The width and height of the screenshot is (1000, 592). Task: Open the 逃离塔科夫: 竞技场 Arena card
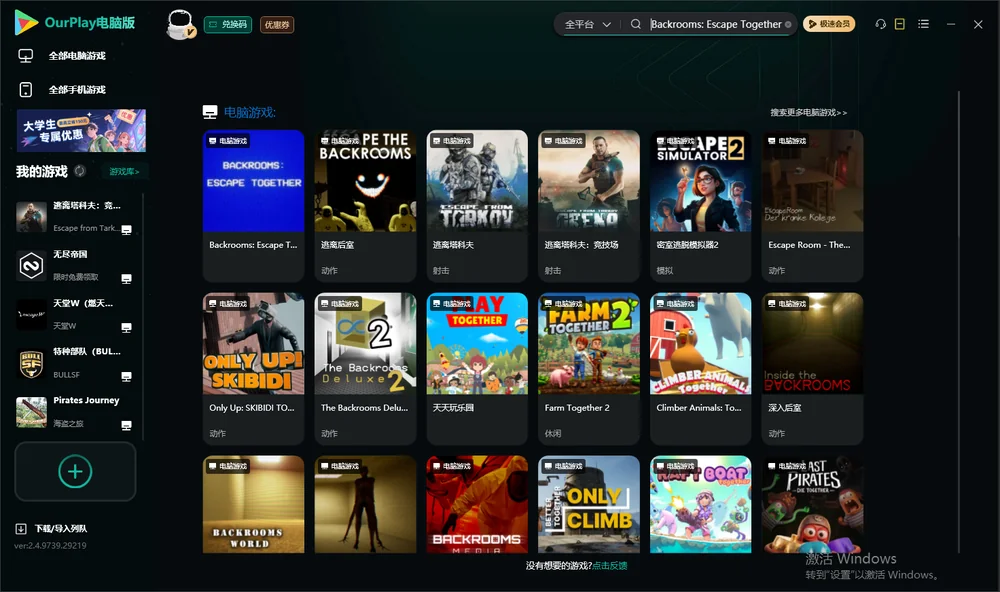(589, 205)
